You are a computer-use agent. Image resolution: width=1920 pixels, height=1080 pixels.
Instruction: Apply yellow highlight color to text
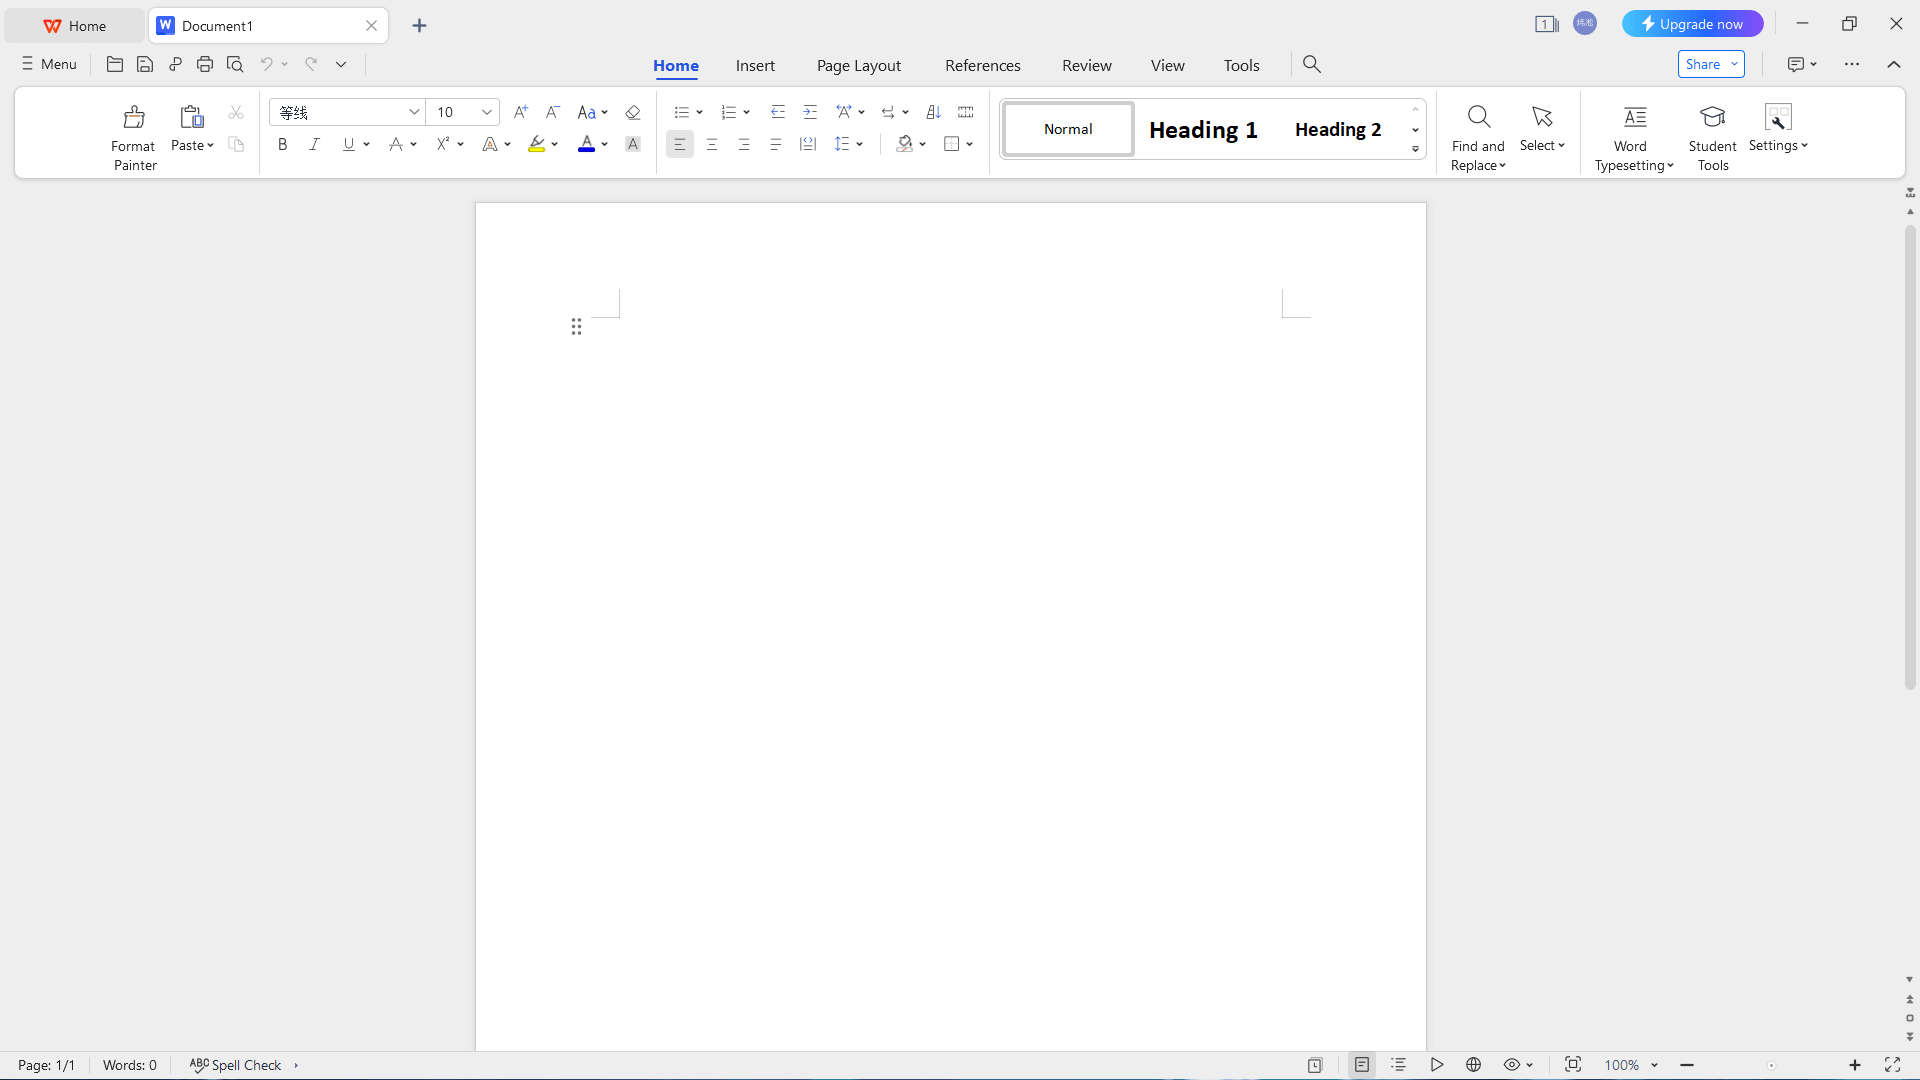pos(537,144)
